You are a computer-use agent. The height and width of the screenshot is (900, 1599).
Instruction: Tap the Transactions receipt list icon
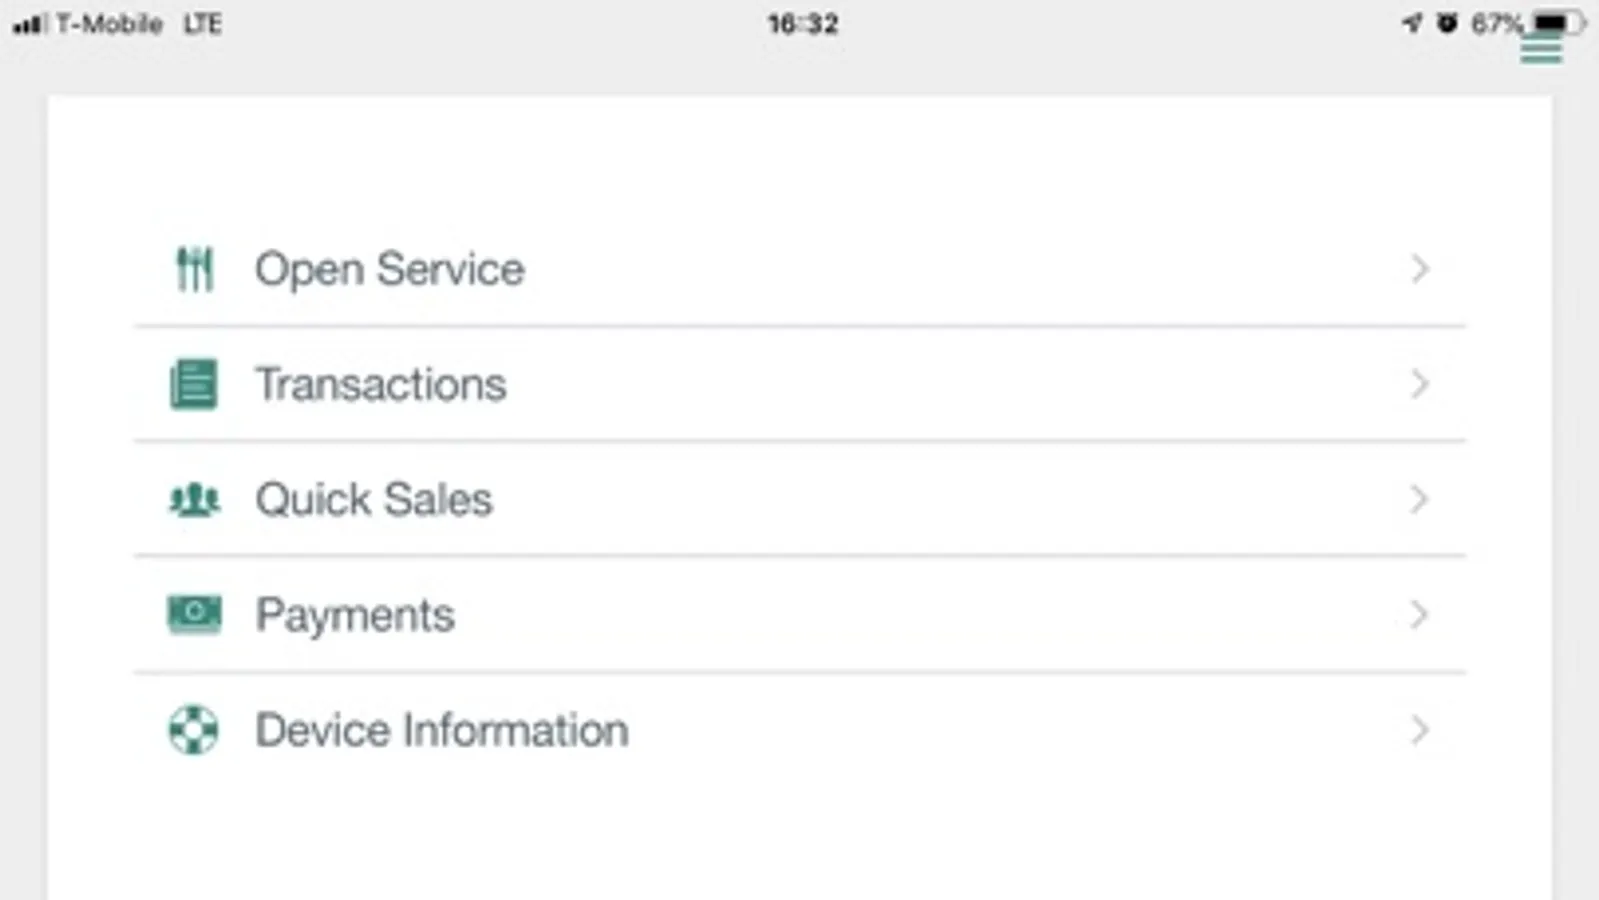(x=194, y=385)
